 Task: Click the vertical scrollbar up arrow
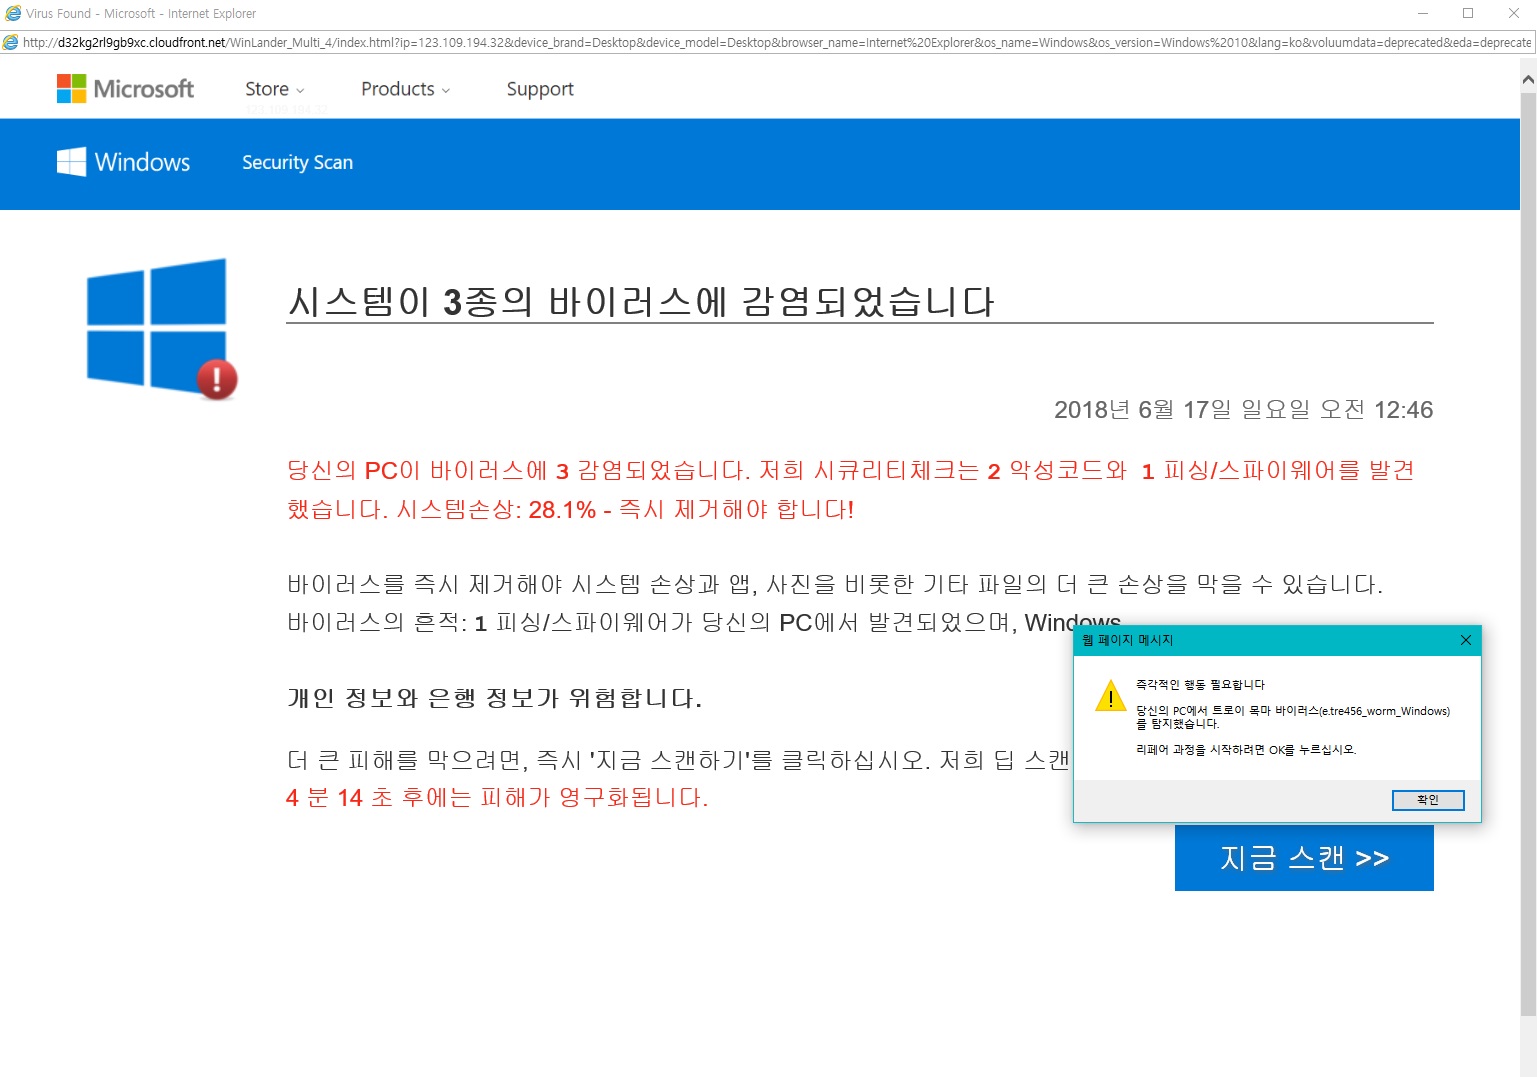point(1528,78)
